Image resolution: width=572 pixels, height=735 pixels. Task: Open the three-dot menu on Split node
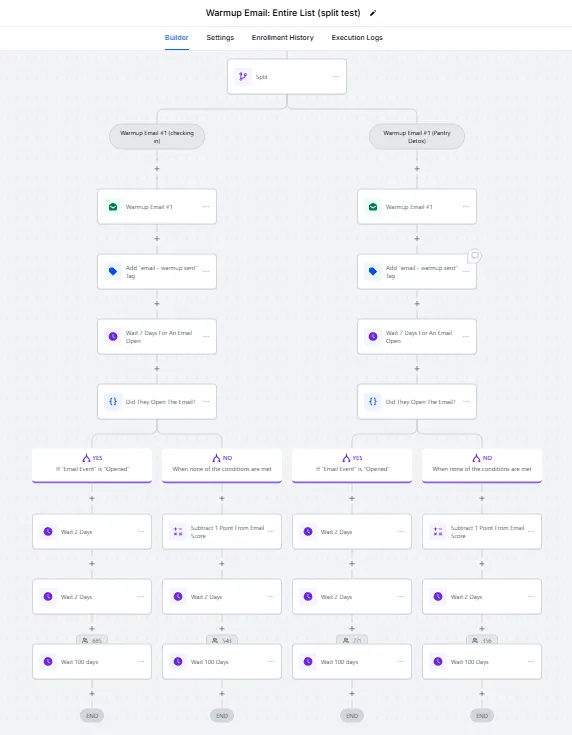pyautogui.click(x=336, y=76)
